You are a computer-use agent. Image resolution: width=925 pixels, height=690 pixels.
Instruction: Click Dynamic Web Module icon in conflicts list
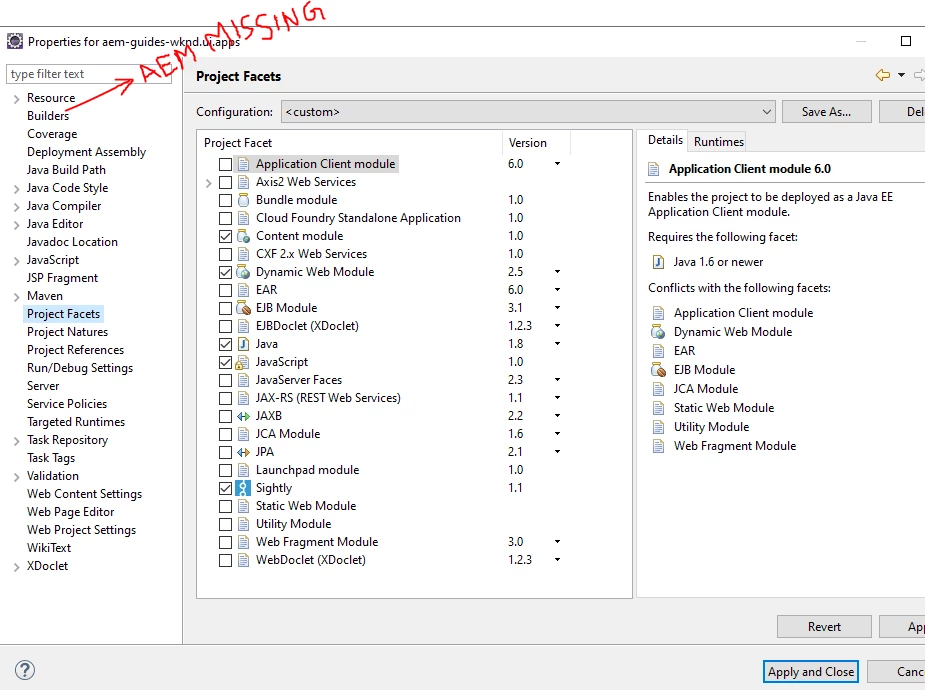point(658,332)
